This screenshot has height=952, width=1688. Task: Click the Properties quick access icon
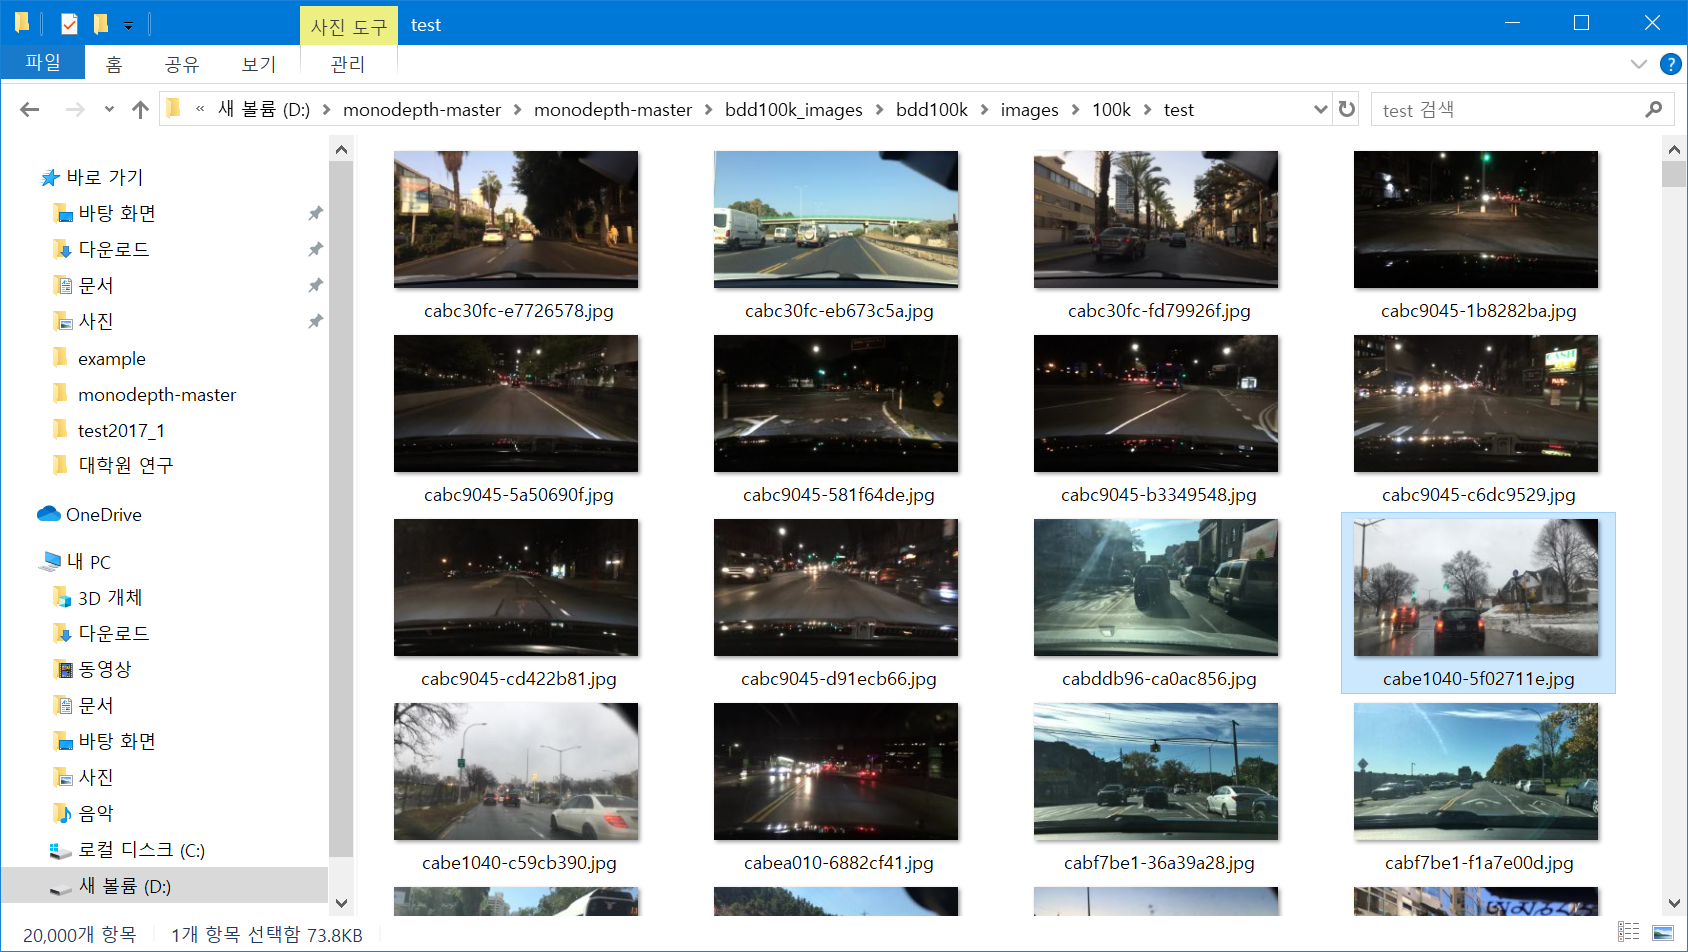tap(69, 23)
